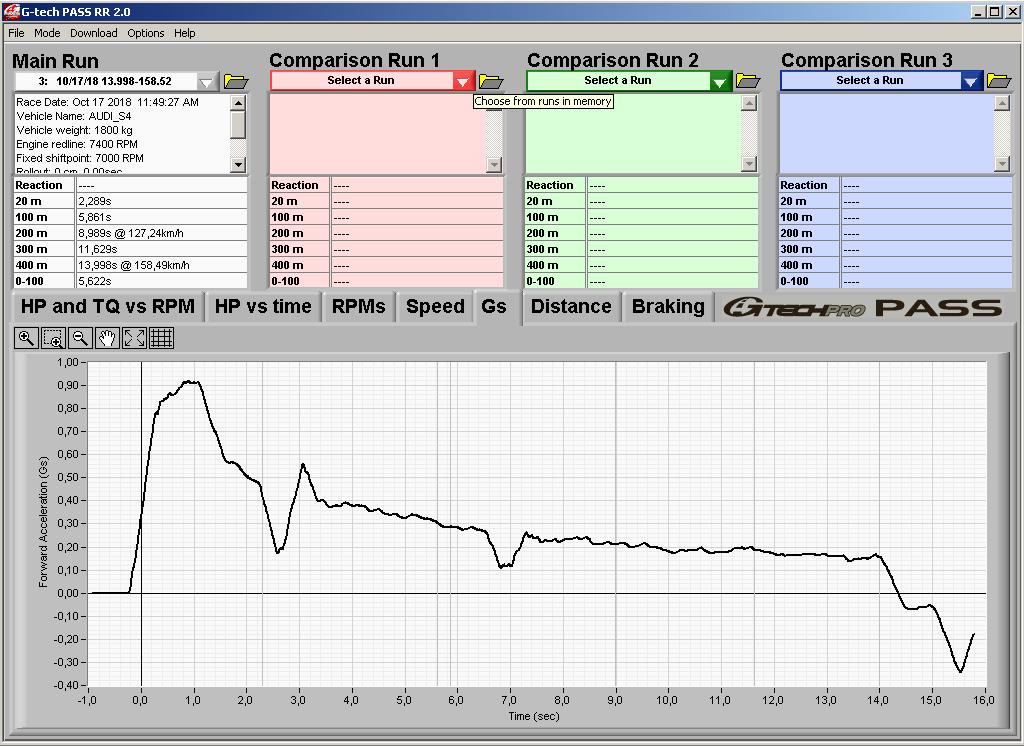Click the fit-to-window arrows icon
Screen dimensions: 1024x746
pyautogui.click(x=134, y=338)
